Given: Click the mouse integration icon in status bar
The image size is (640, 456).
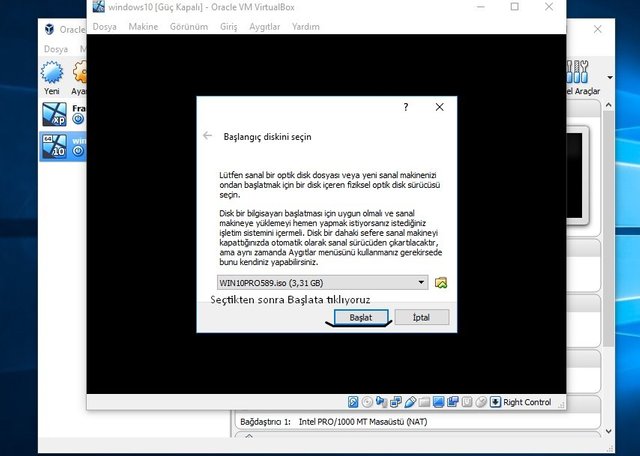Looking at the screenshot, I should coord(481,402).
